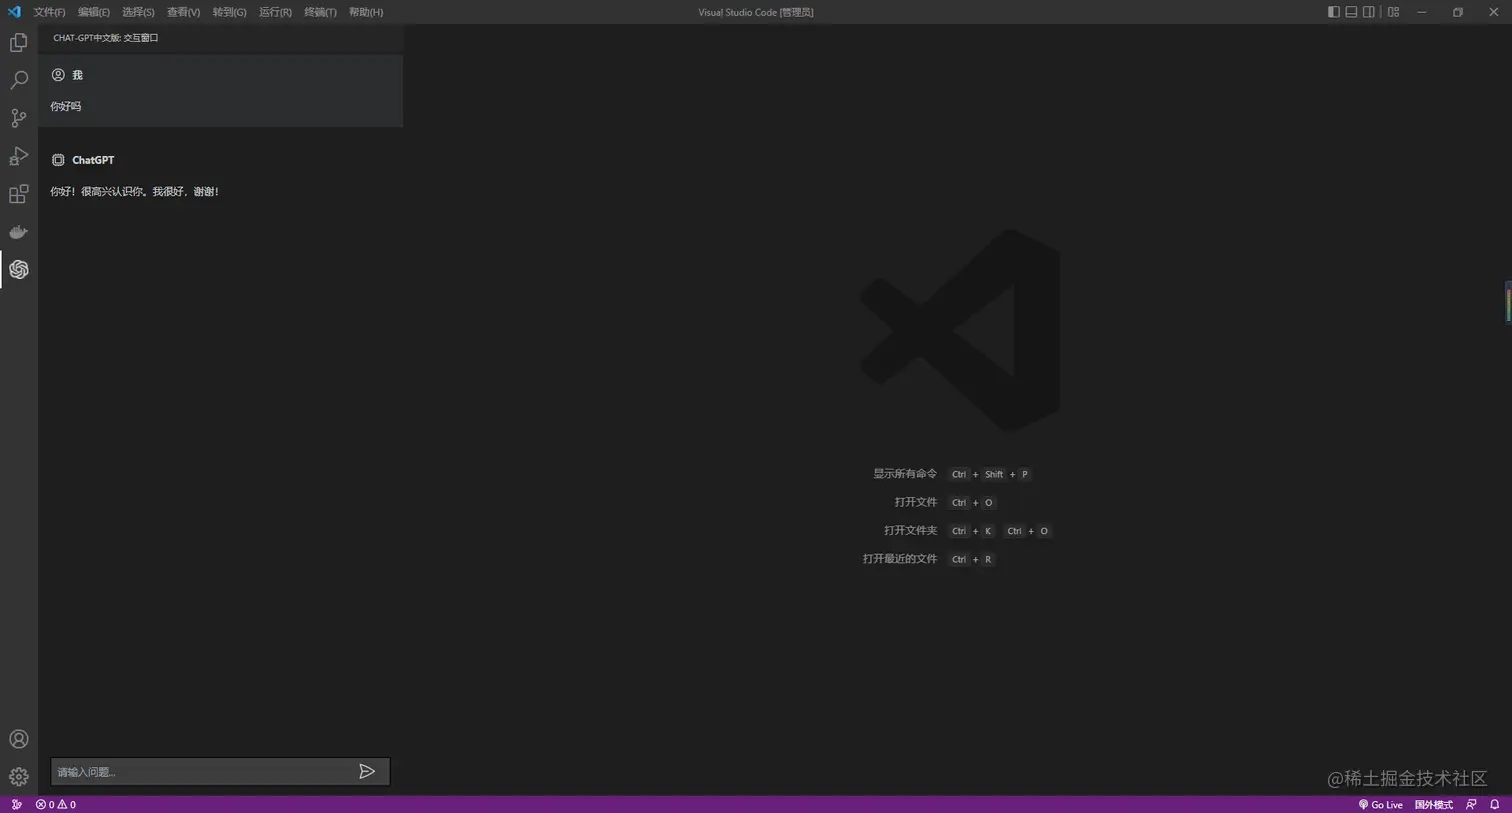Minimize the VS Code window
Viewport: 1512px width, 813px height.
(x=1421, y=12)
